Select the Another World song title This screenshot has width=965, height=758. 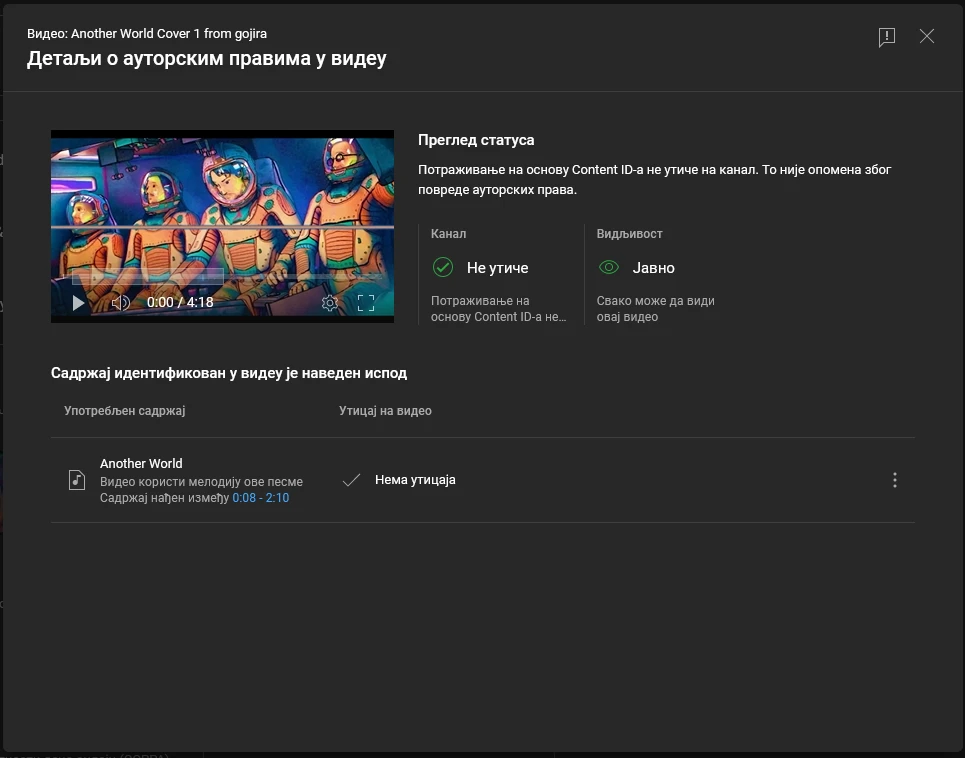[141, 463]
